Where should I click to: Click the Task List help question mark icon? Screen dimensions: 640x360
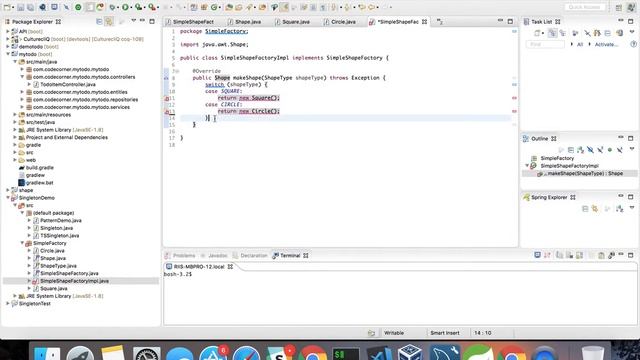[633, 44]
